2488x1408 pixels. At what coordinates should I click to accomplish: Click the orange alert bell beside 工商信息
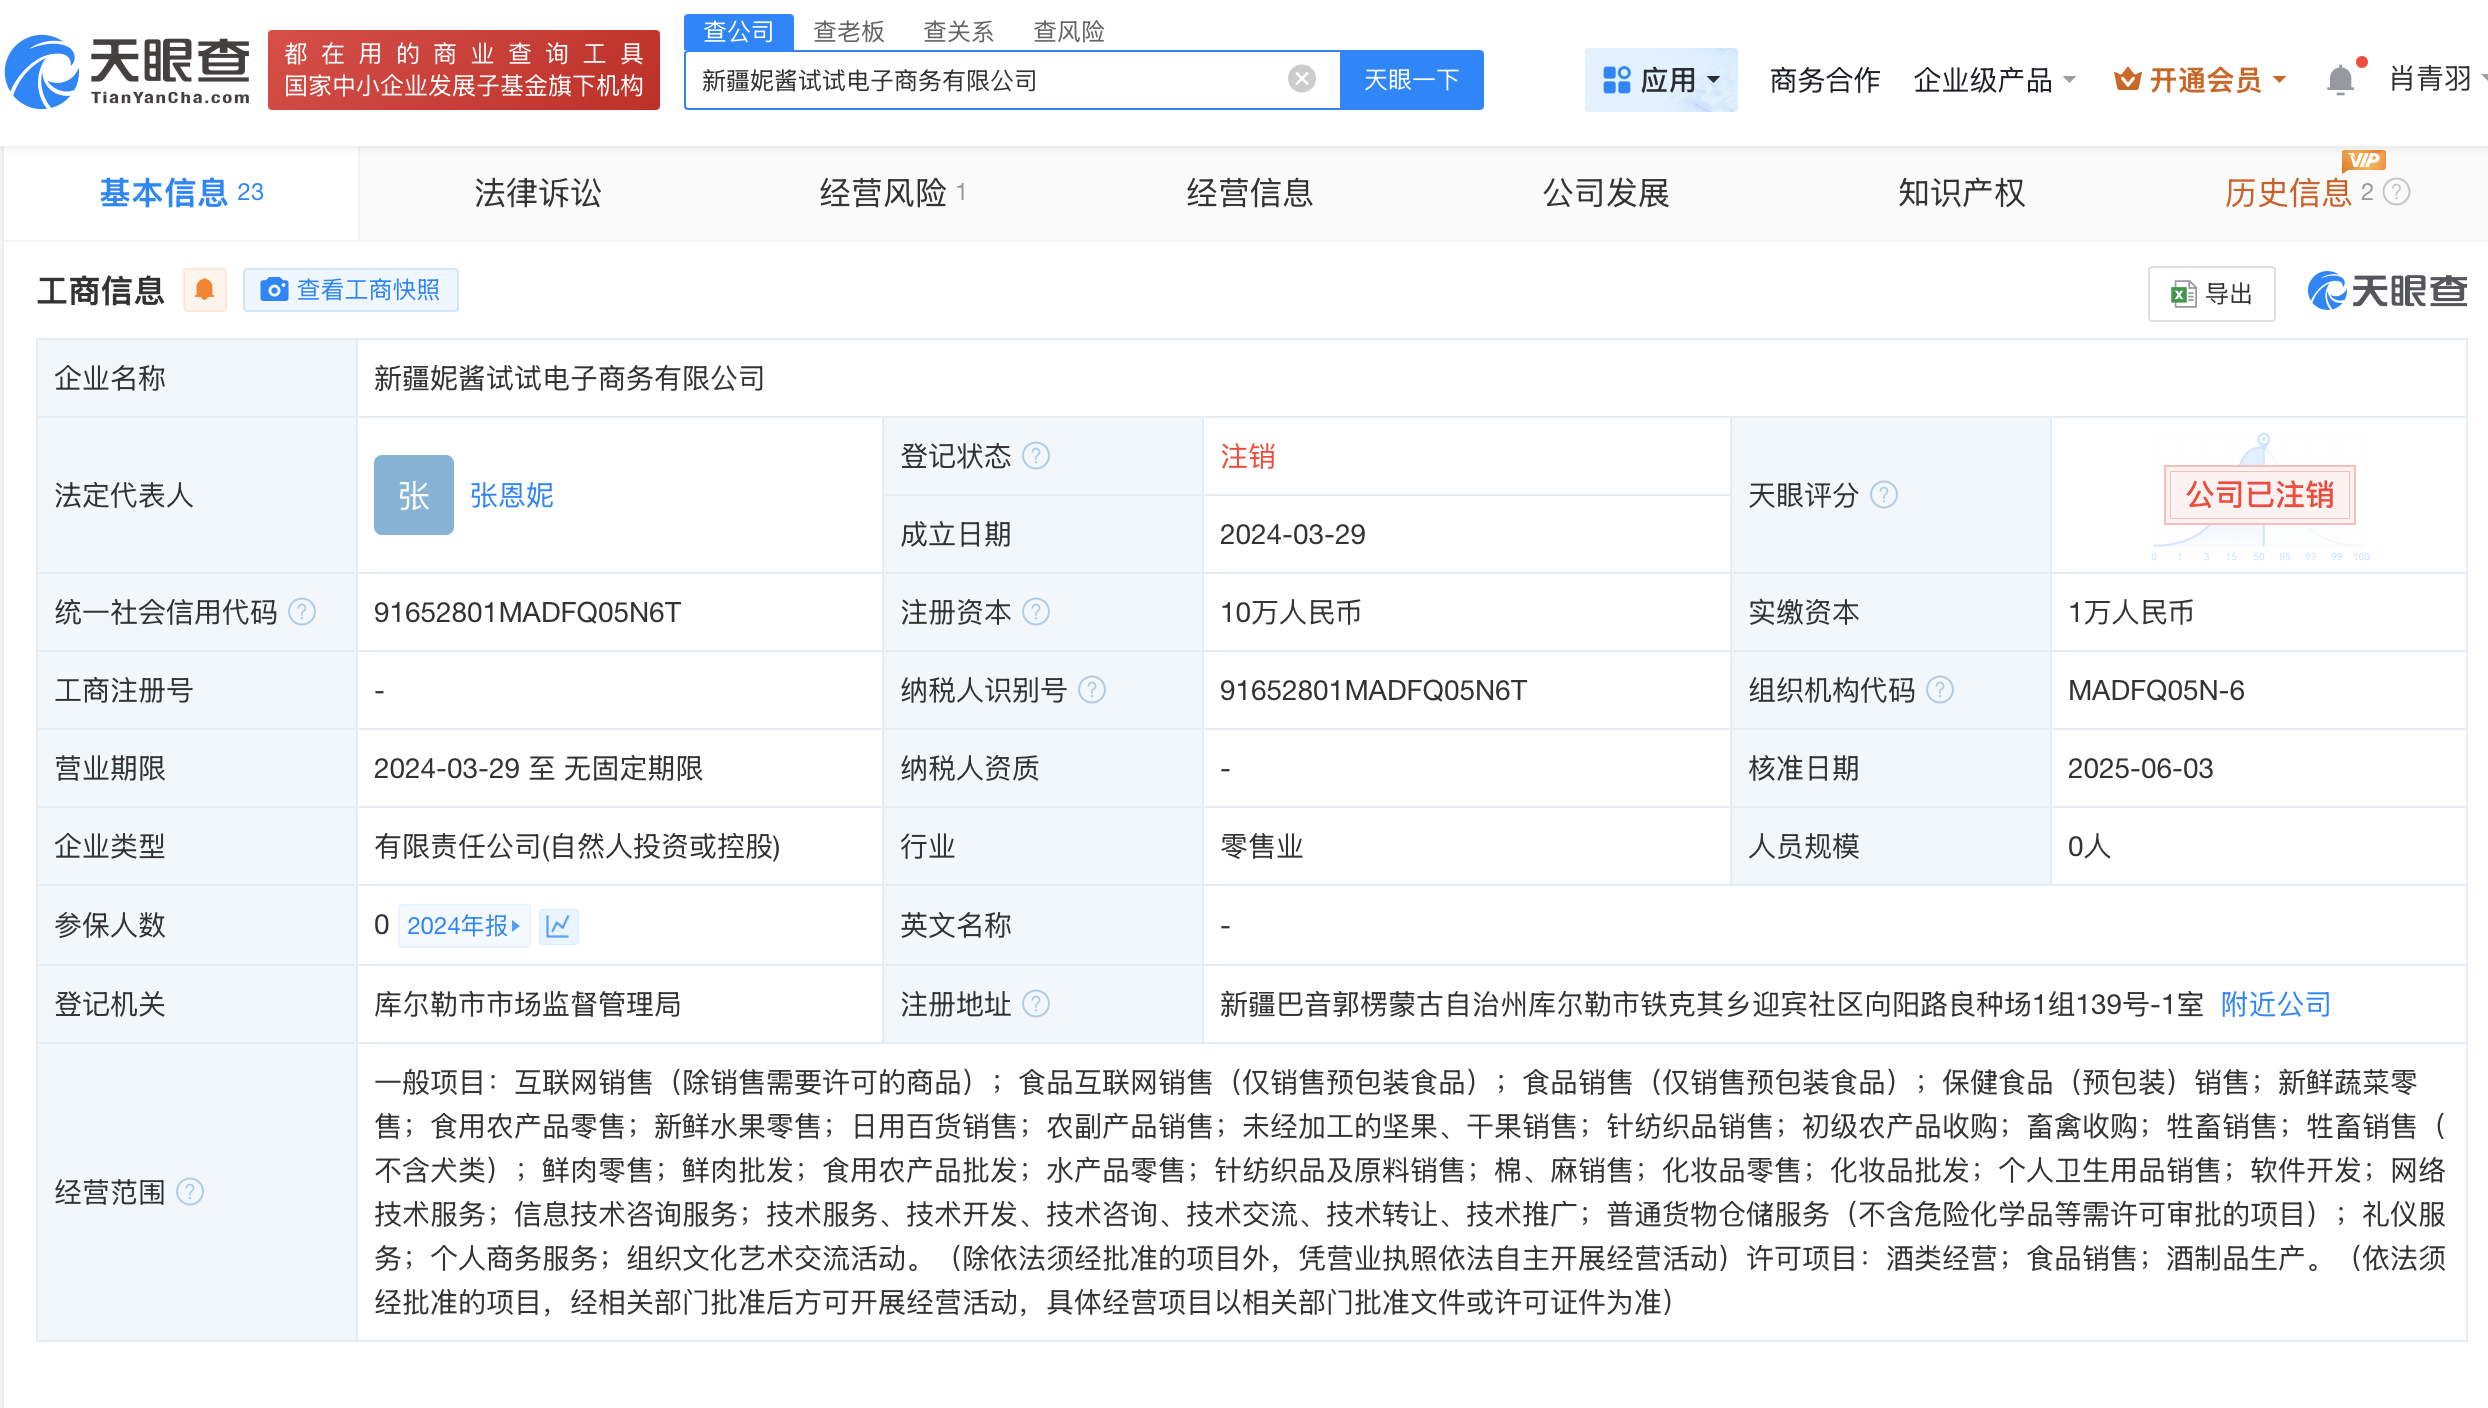click(205, 290)
